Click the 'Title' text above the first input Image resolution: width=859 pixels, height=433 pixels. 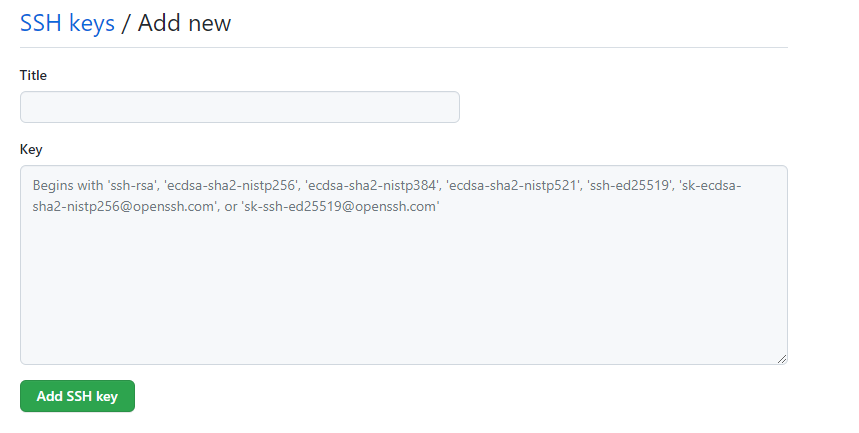coord(33,75)
